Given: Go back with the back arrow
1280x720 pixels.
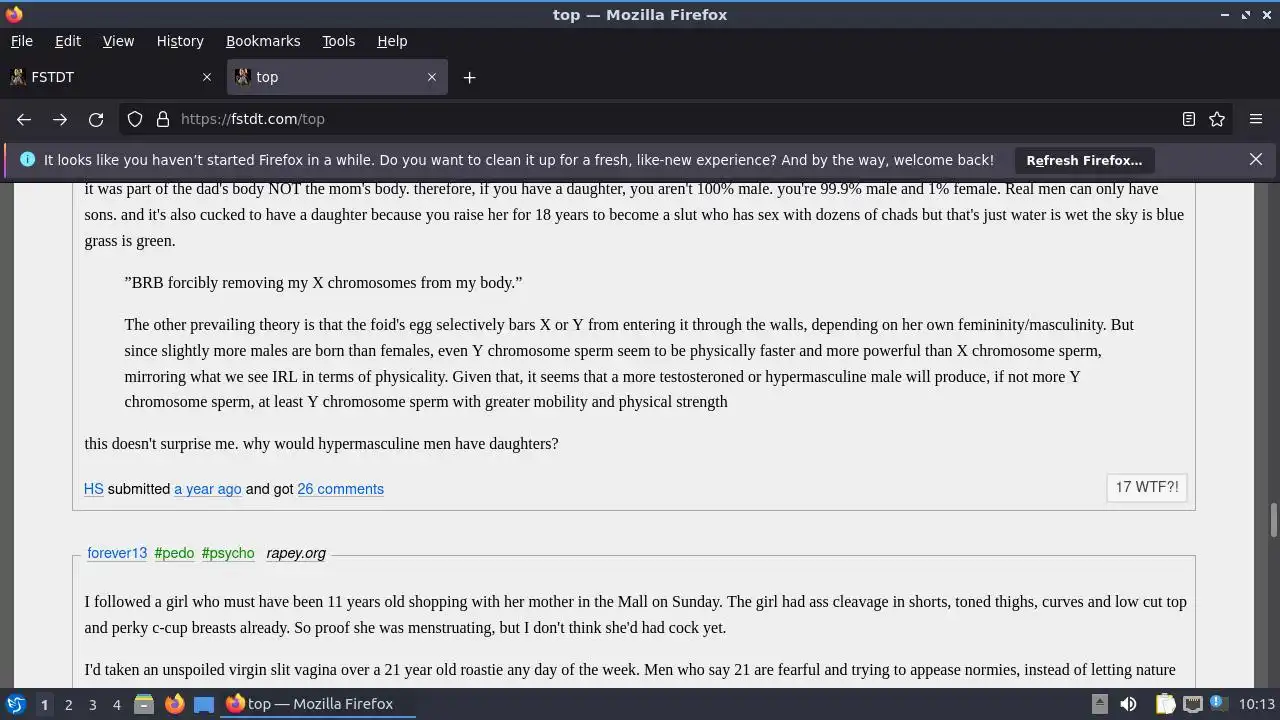Looking at the screenshot, I should [x=24, y=119].
